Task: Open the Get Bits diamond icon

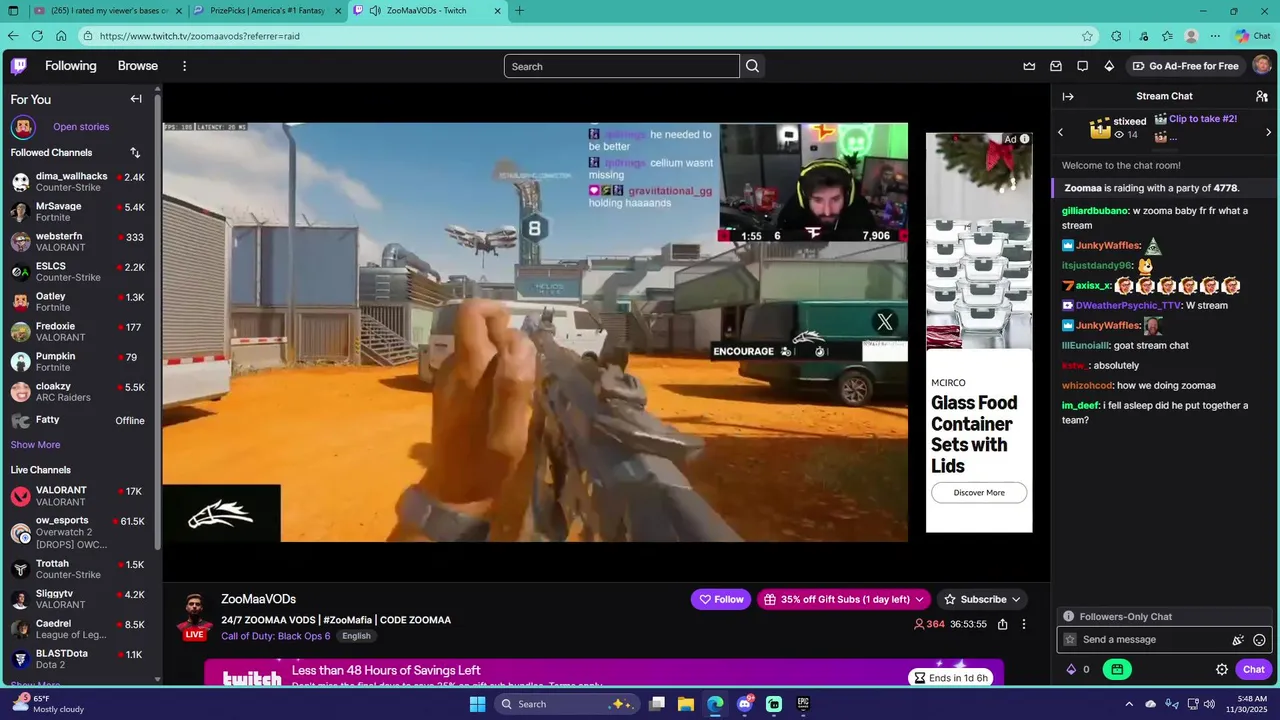Action: pyautogui.click(x=1109, y=66)
